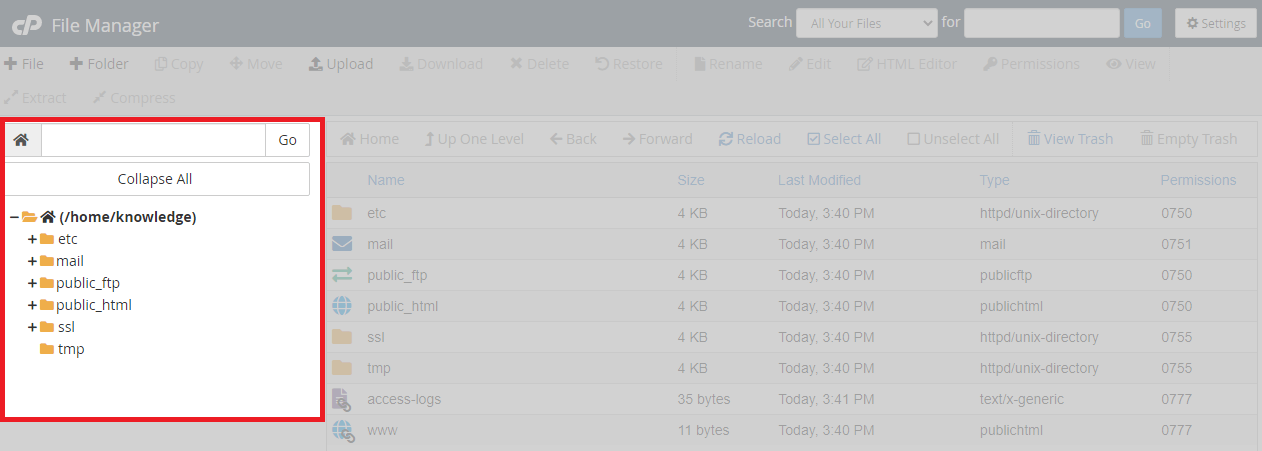
Task: Click the public_html globe icon in list
Action: point(343,305)
